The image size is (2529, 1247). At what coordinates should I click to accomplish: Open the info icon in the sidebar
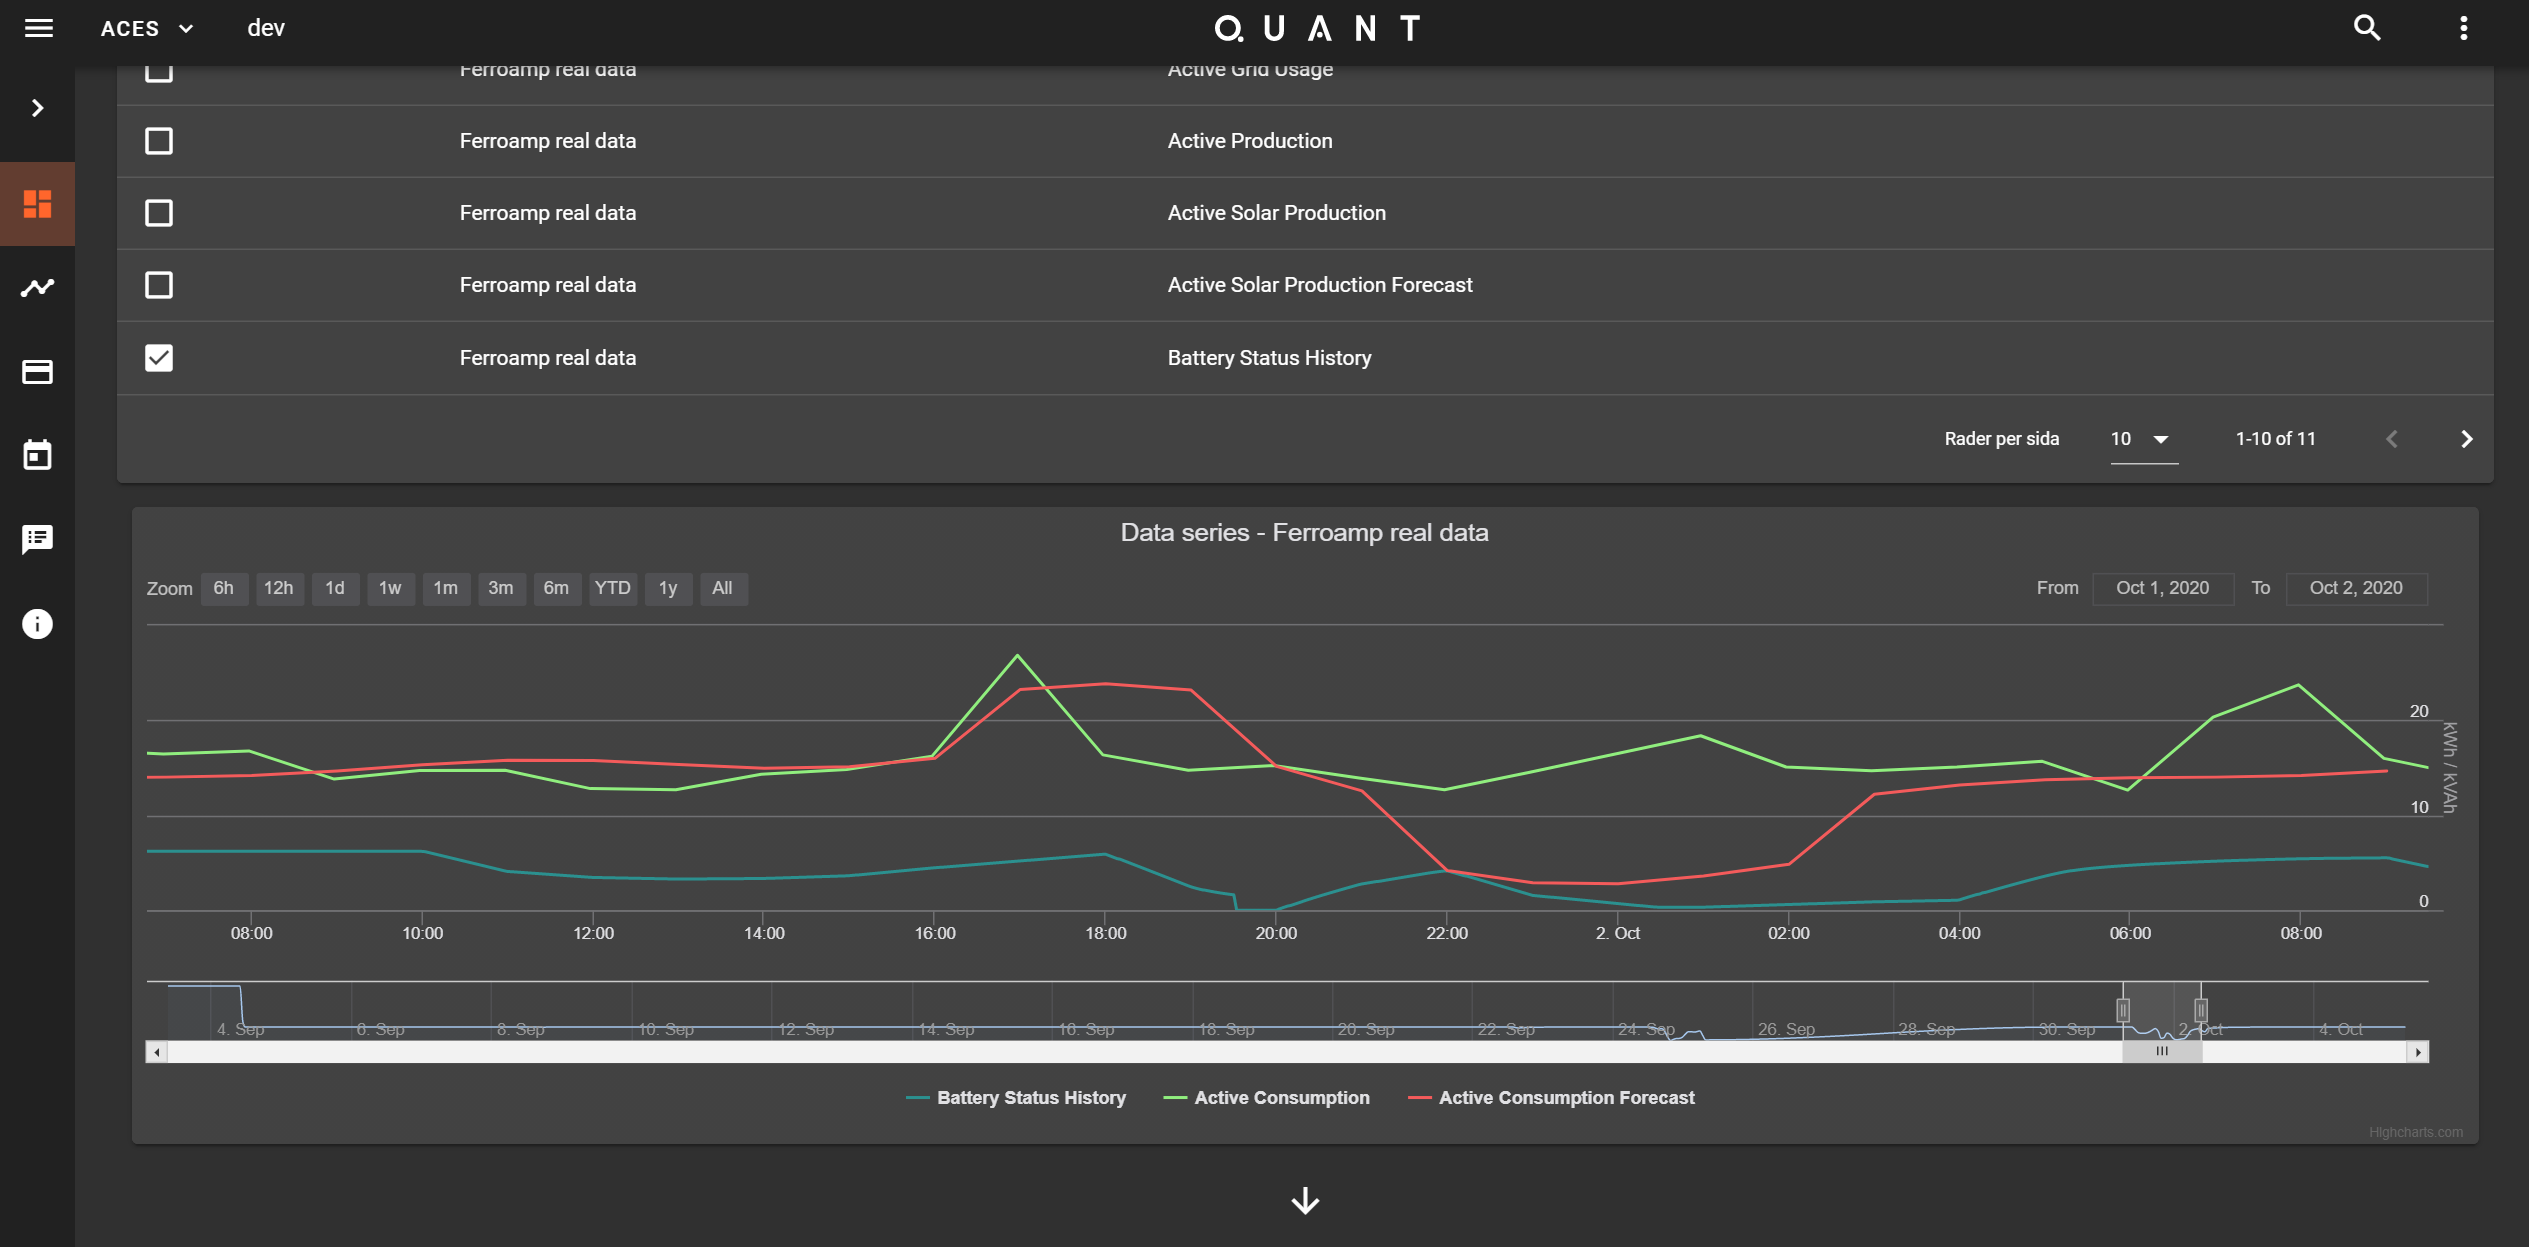point(38,624)
